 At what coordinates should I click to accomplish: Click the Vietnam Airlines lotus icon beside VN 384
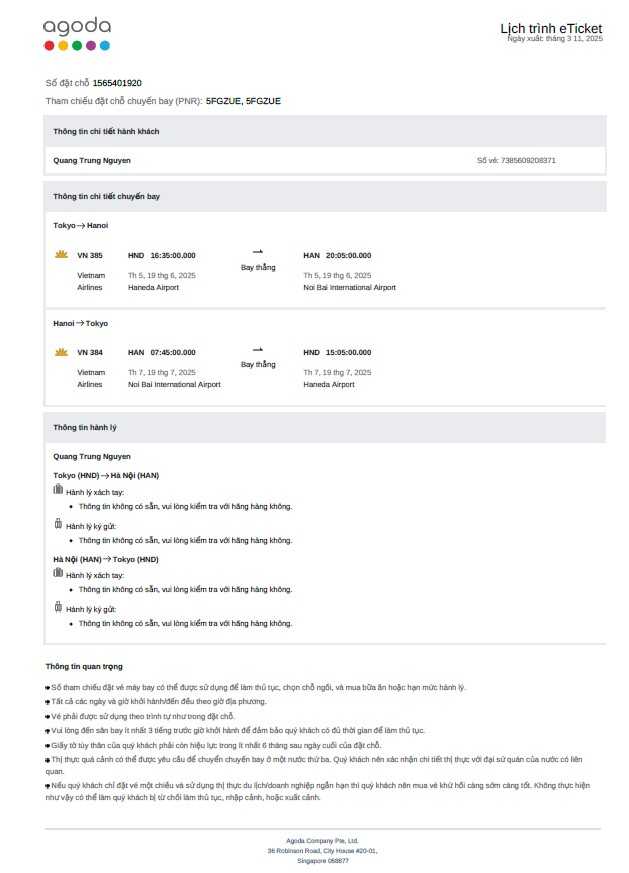click(x=61, y=352)
